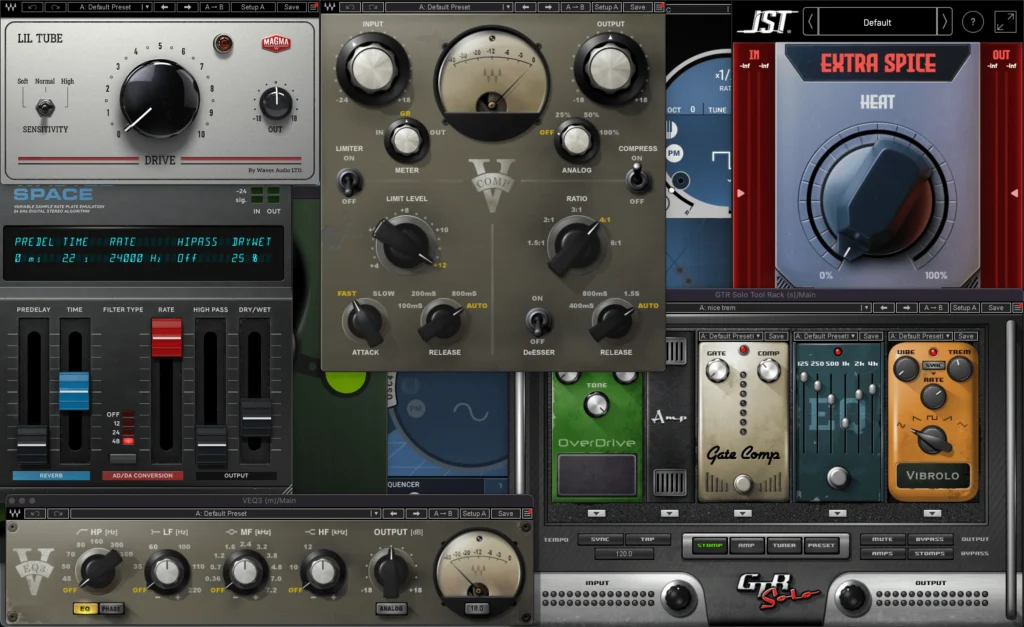Click the red power lamp on Lil Tube
This screenshot has width=1024, height=627.
point(223,44)
